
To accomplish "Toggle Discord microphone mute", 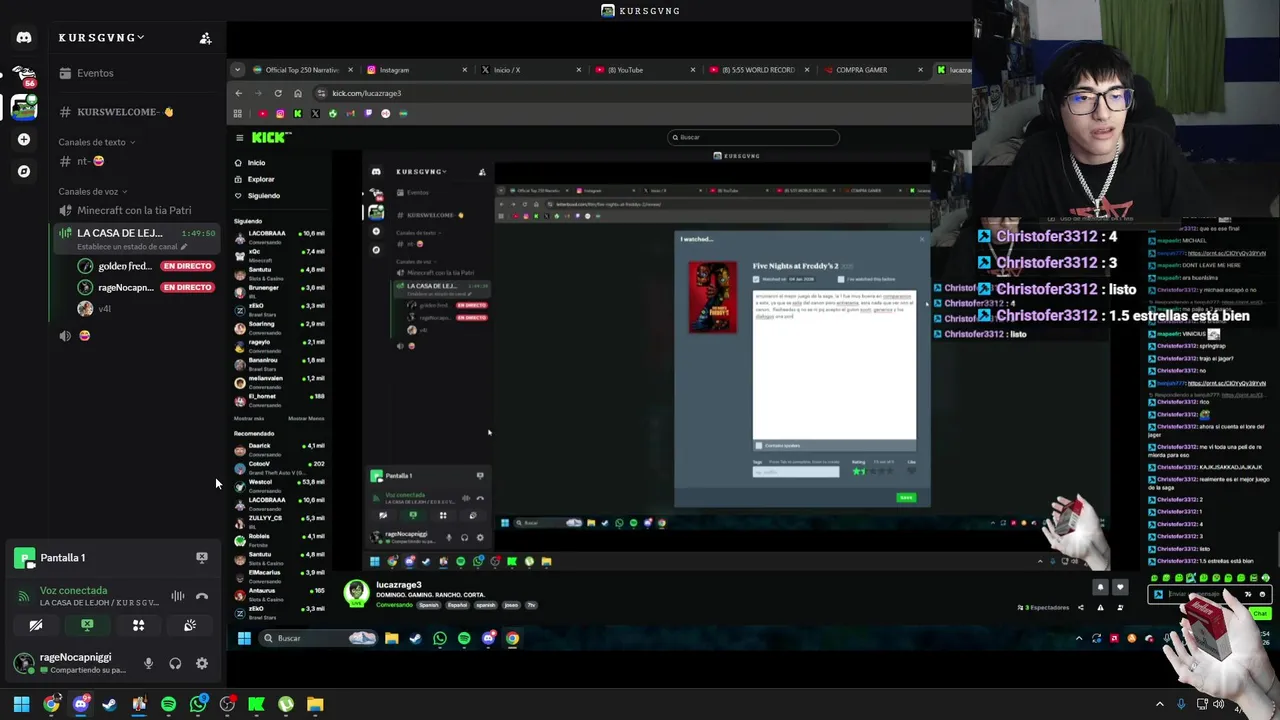I will (x=148, y=663).
